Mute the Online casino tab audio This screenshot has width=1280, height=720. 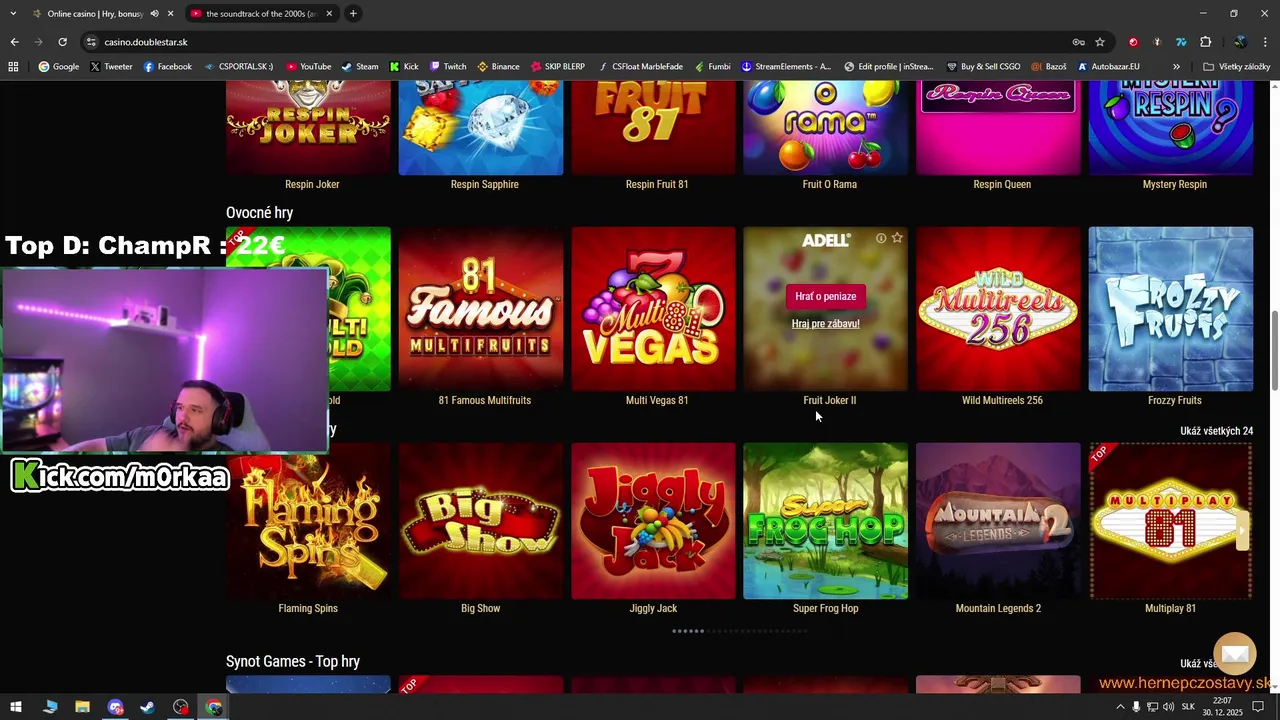(x=154, y=14)
